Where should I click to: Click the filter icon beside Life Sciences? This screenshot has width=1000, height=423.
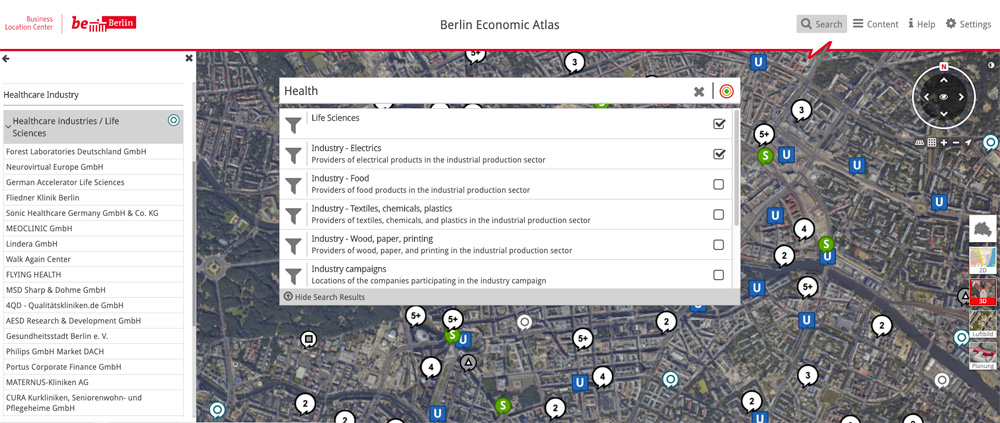(293, 124)
